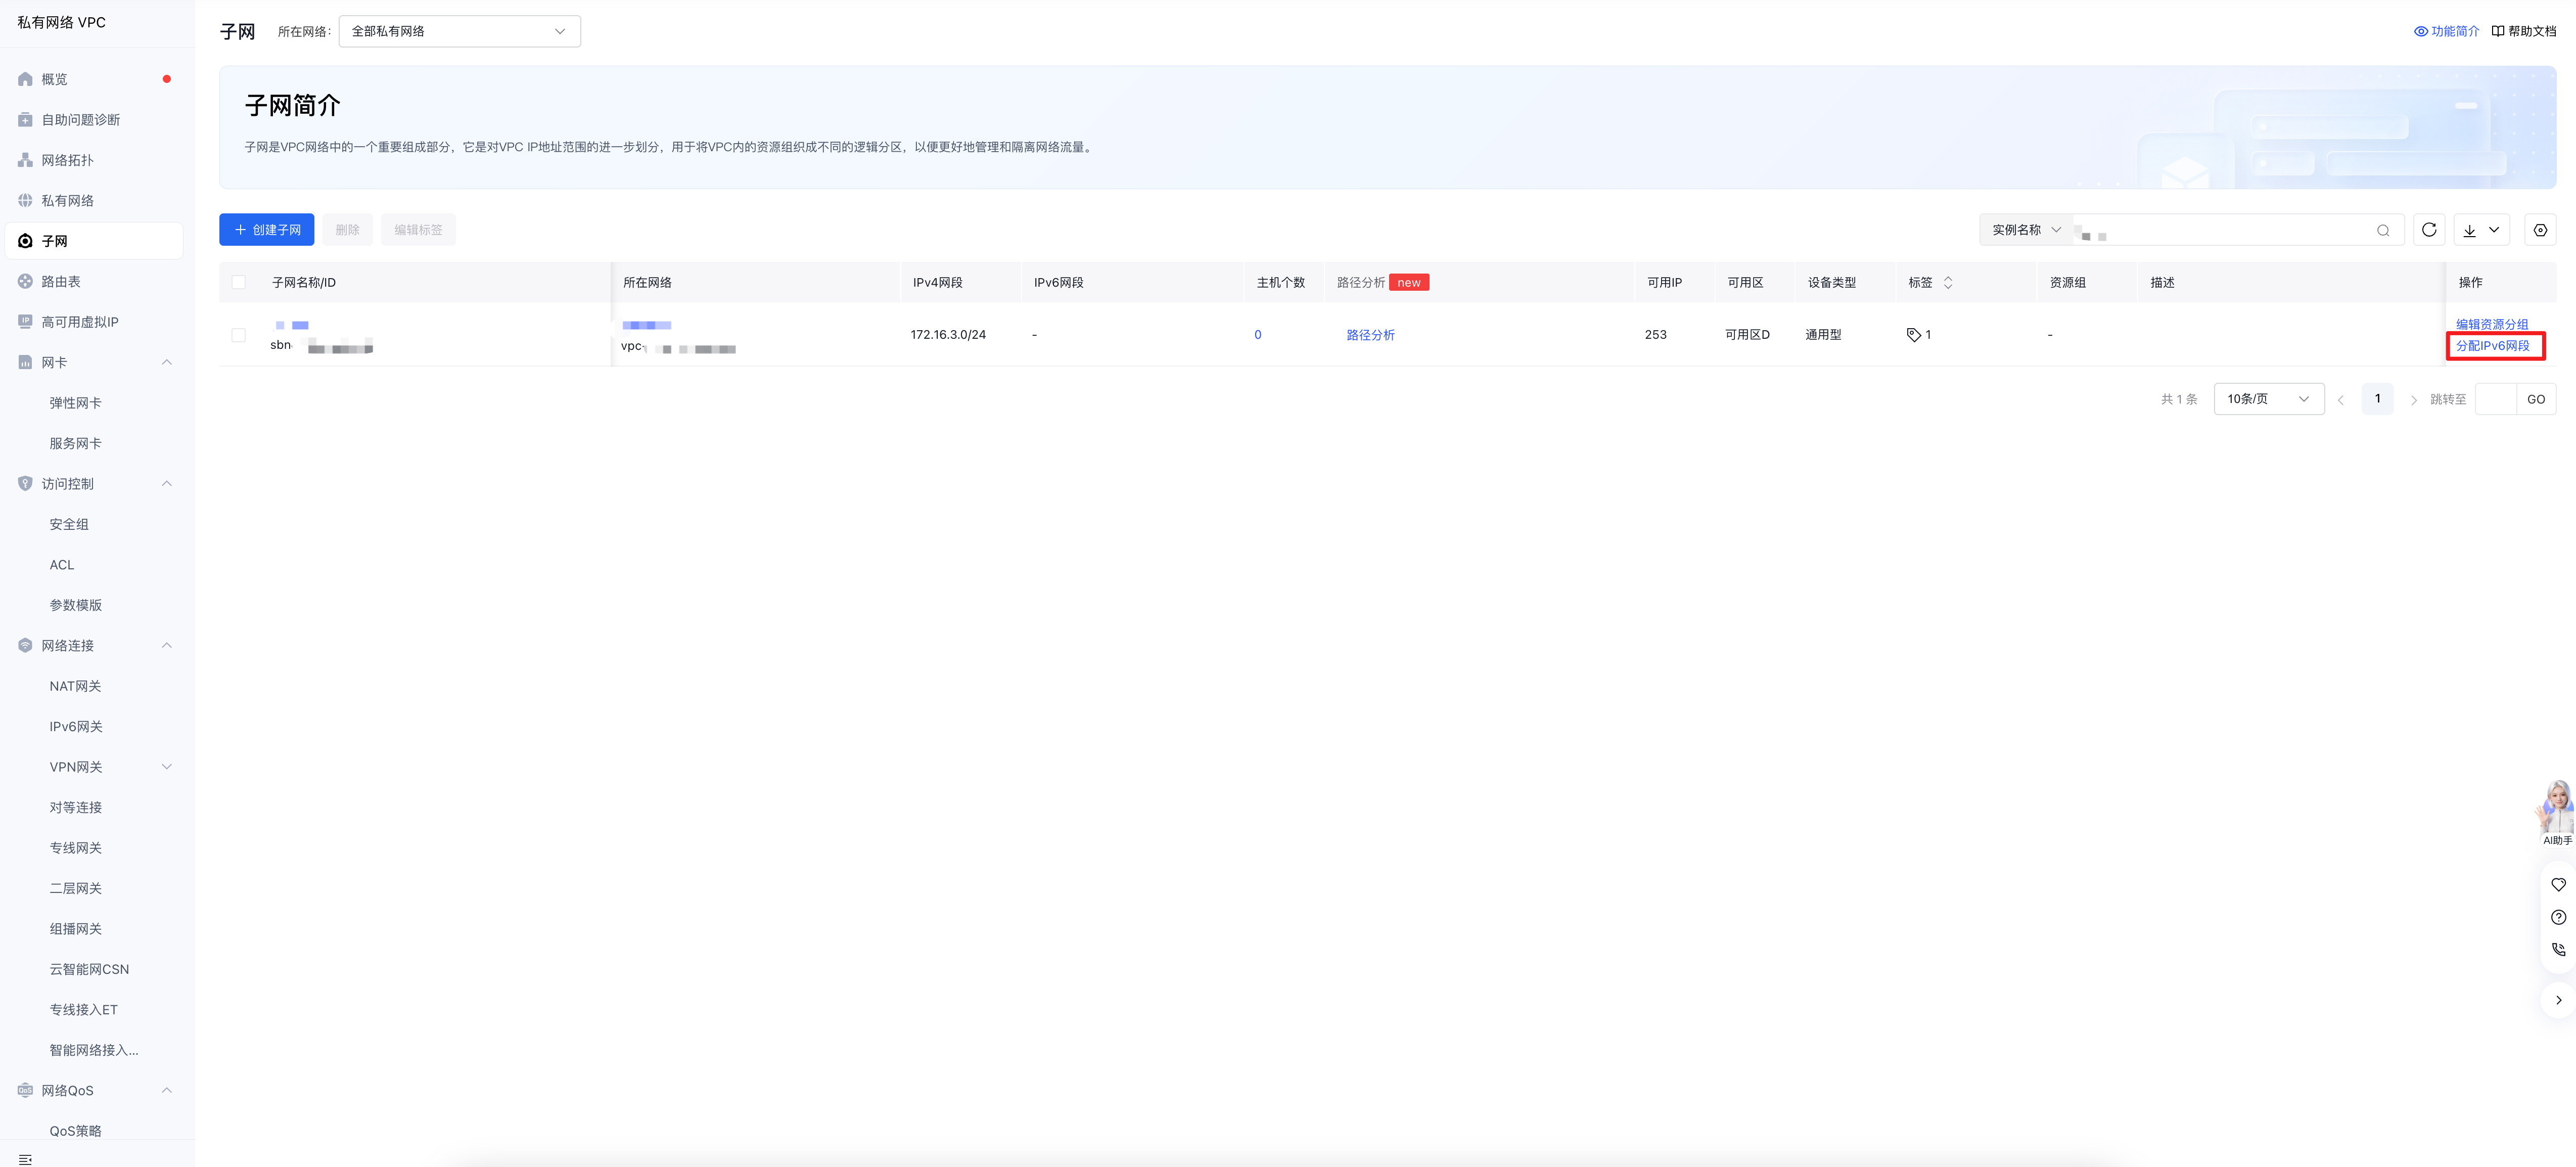Refresh the subnet list
Image resolution: width=2576 pixels, height=1167 pixels.
tap(2429, 230)
